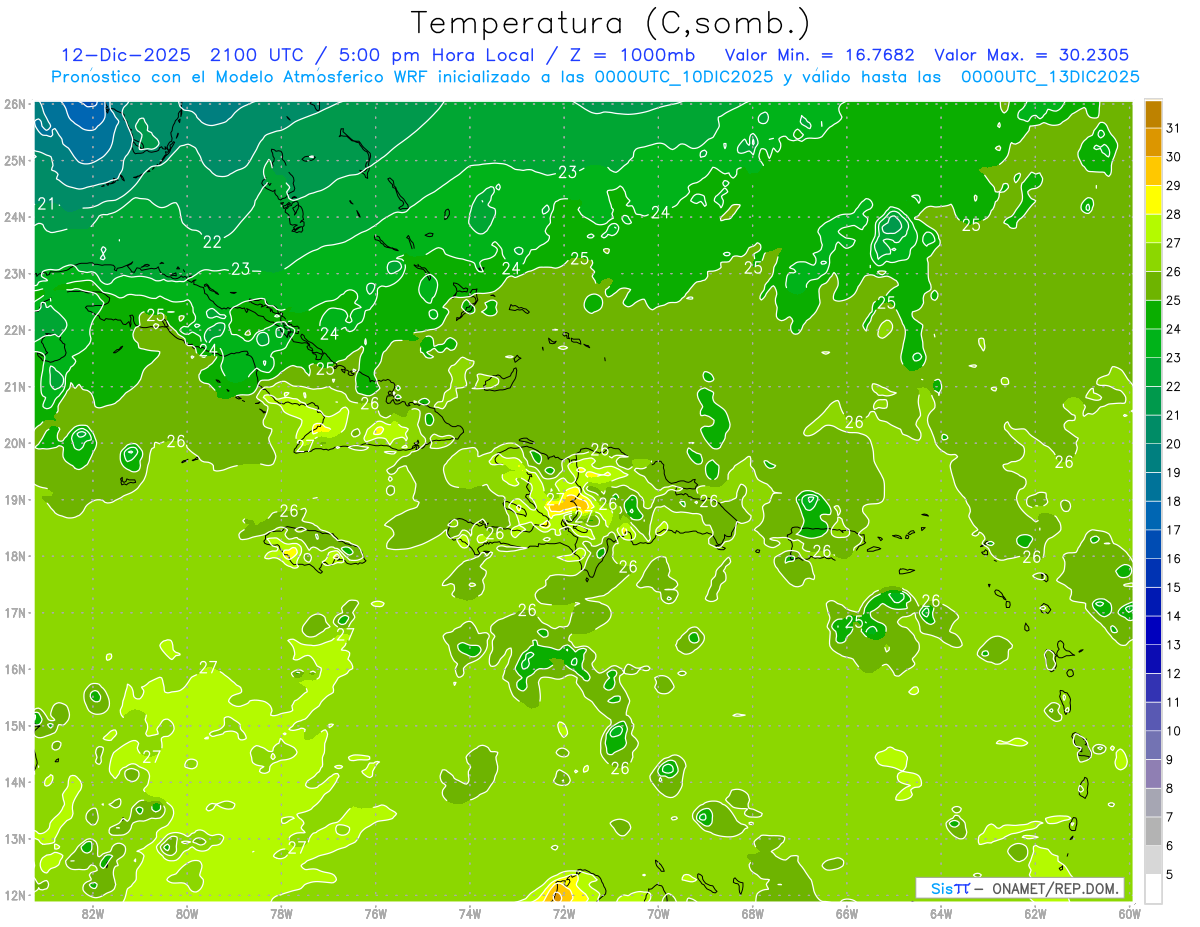Click the colorbar value label '28'
The image size is (1200, 927).
tap(1173, 214)
